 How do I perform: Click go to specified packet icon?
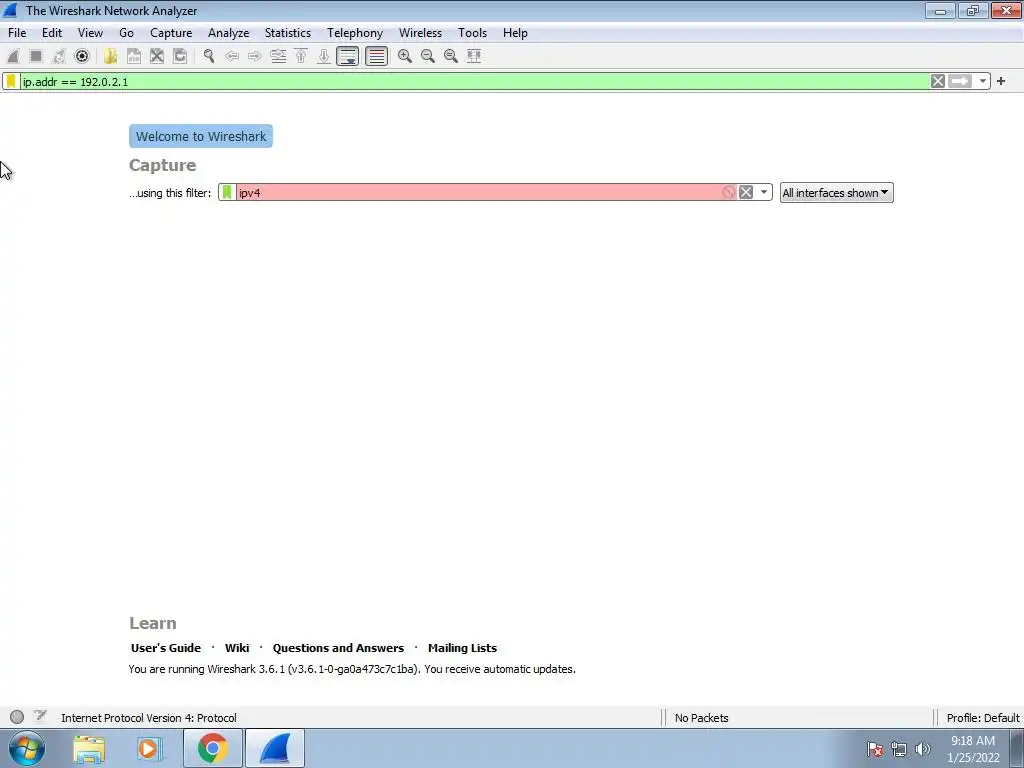click(278, 56)
